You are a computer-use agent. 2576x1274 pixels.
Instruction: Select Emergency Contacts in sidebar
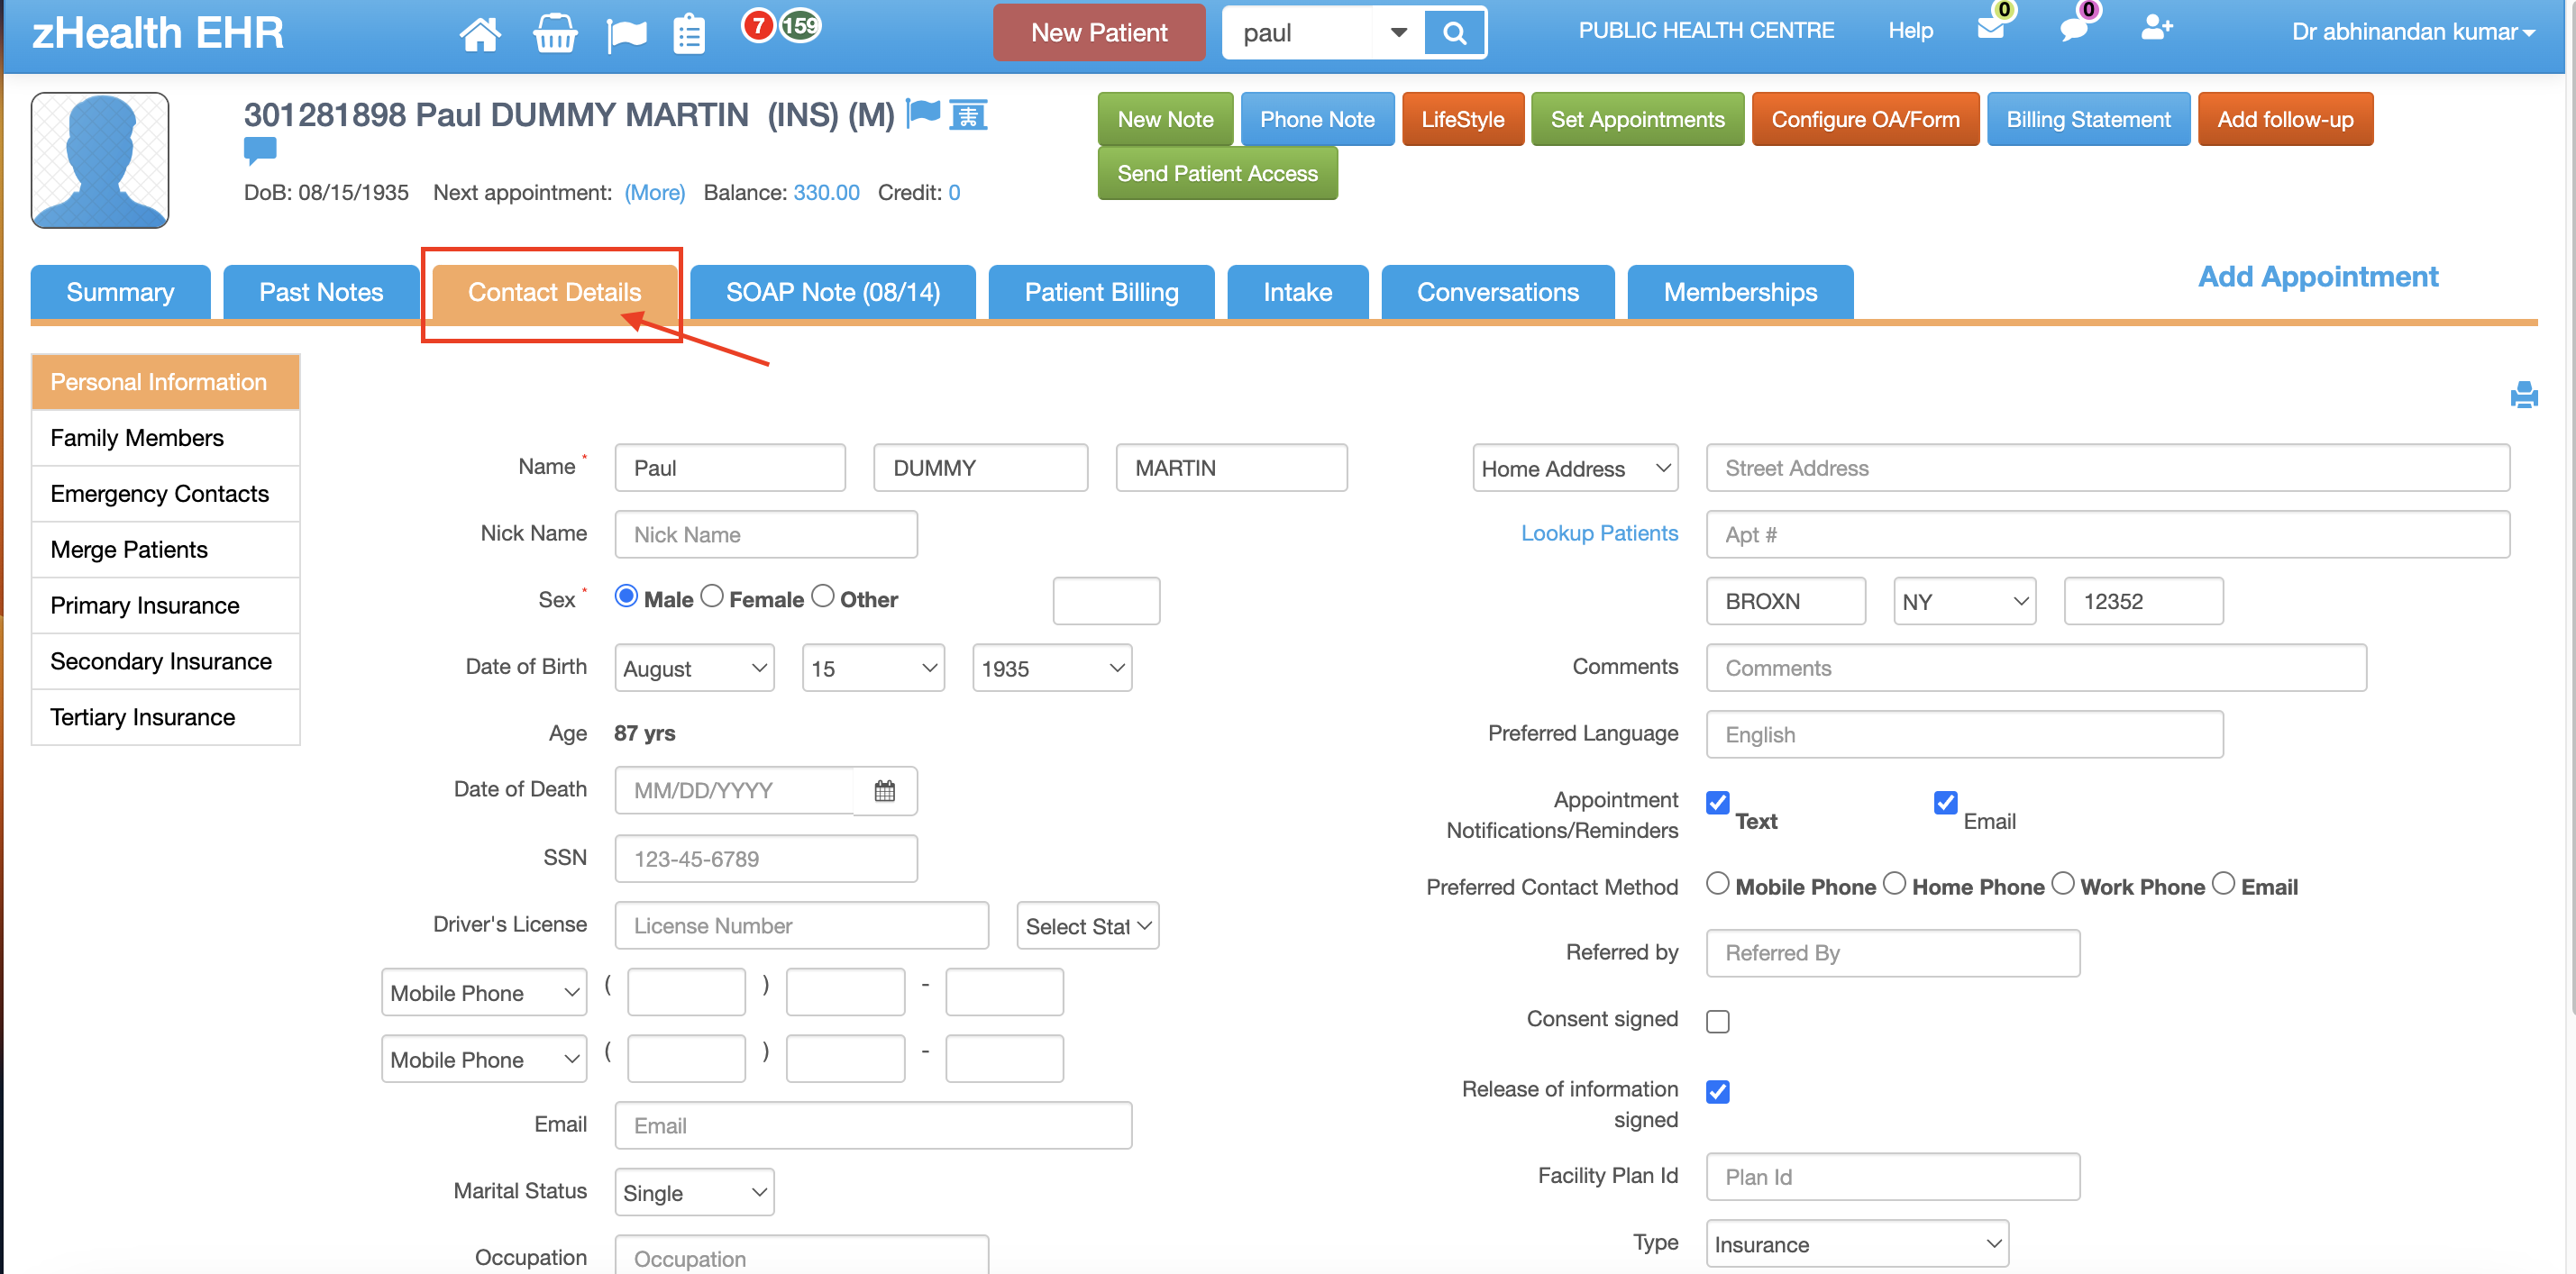[x=165, y=494]
